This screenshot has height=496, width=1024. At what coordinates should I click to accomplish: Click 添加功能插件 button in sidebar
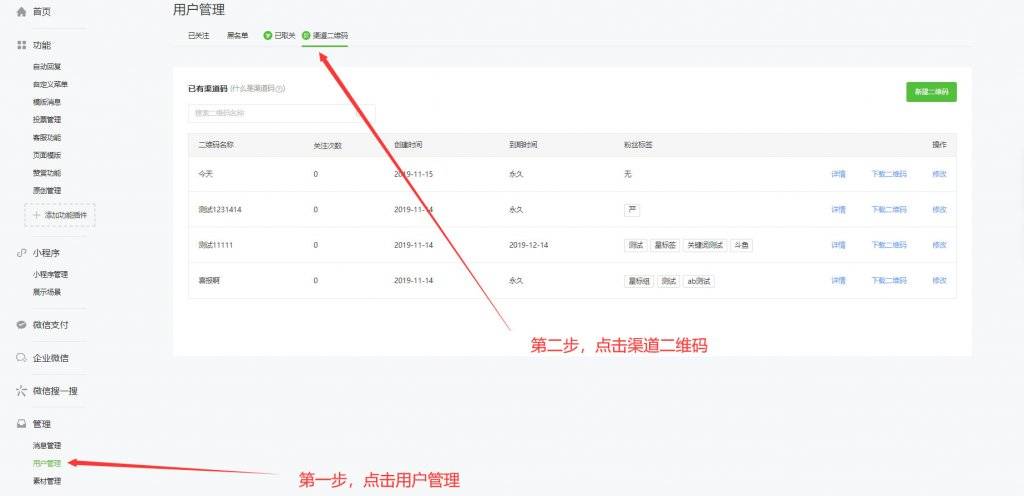(x=60, y=215)
